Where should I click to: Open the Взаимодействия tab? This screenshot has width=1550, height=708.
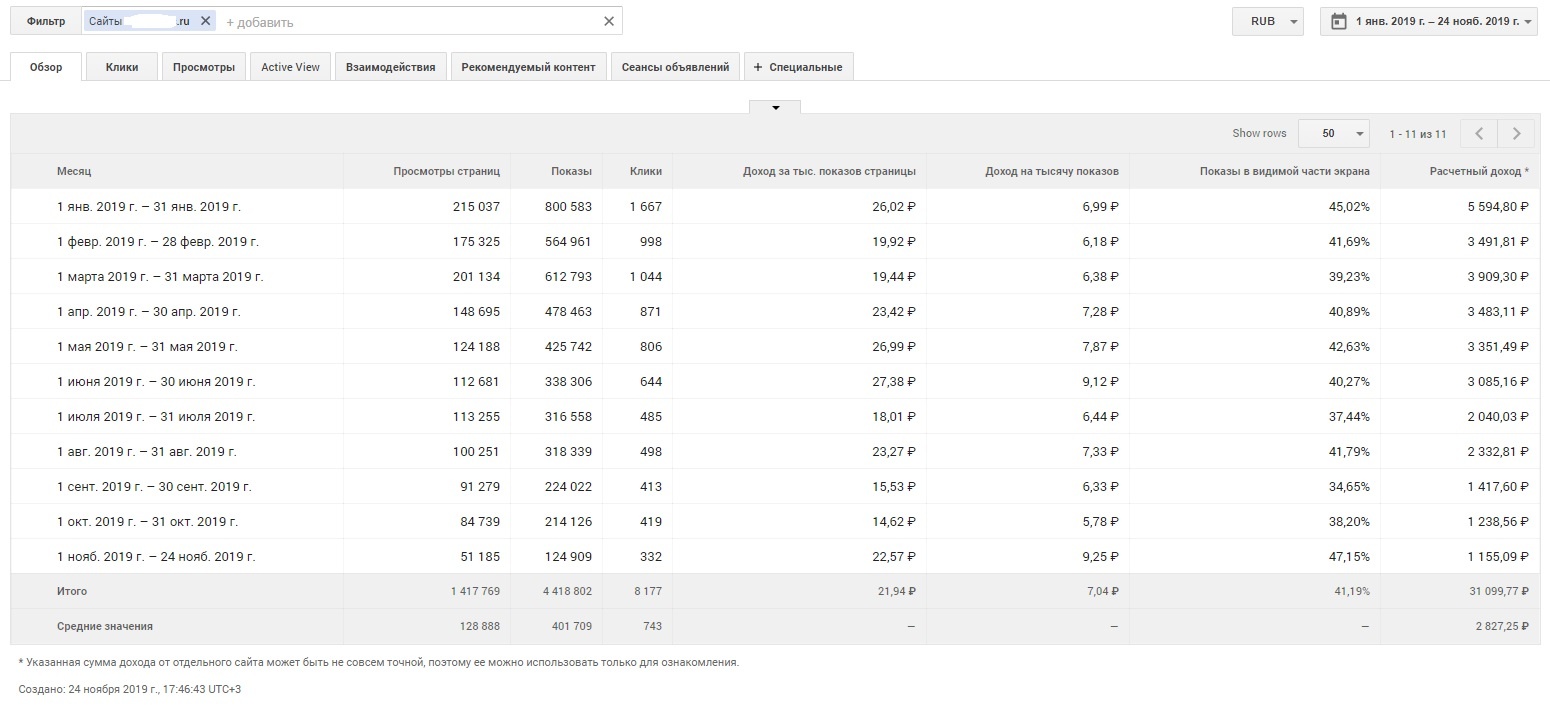pos(390,67)
